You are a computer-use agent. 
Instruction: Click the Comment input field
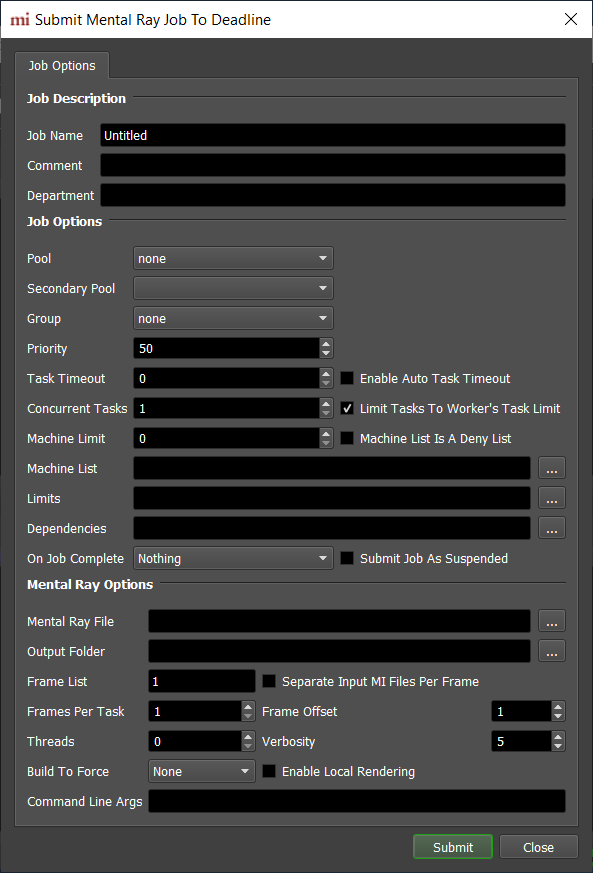(333, 165)
